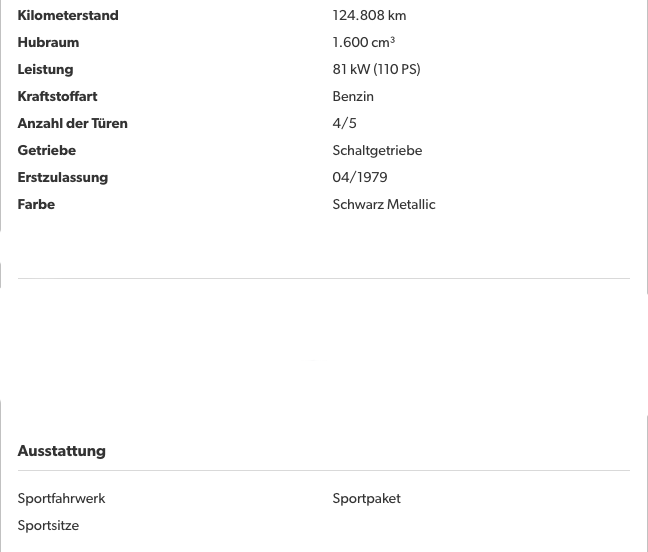This screenshot has height=552, width=648.
Task: Select the Schwarz Metallic color value
Action: click(x=383, y=204)
